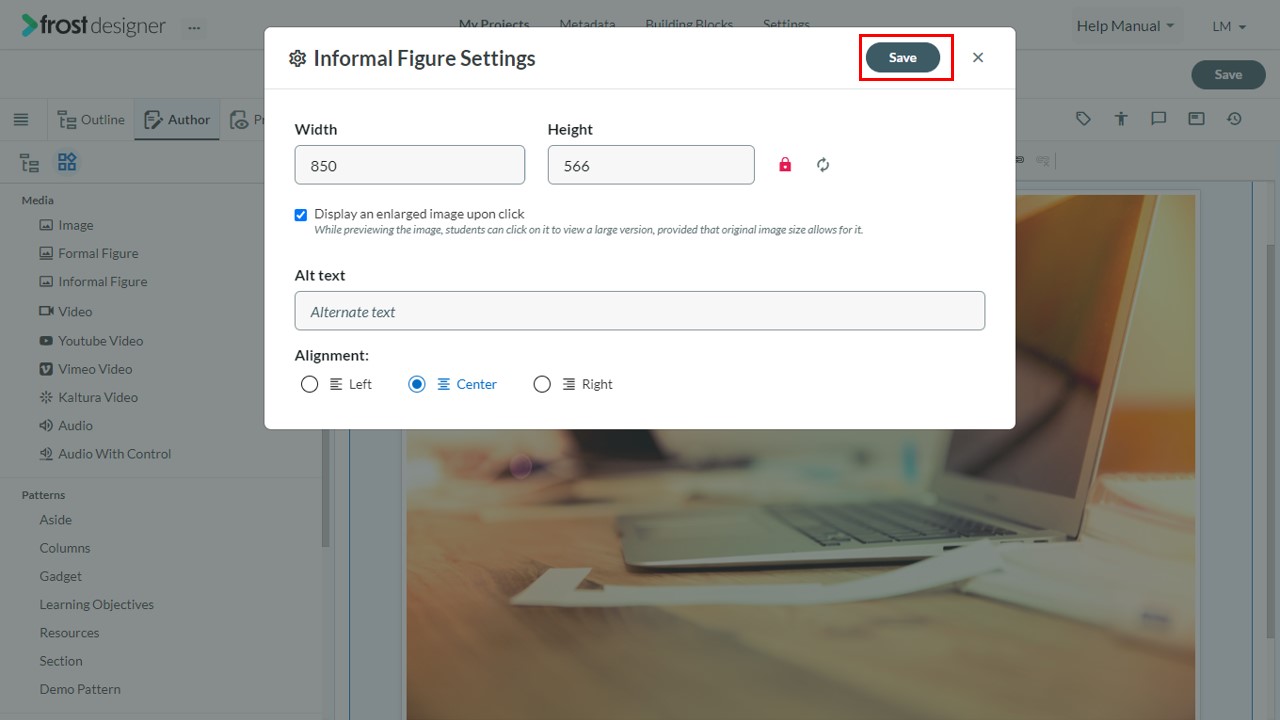This screenshot has width=1280, height=720.
Task: Click the Width input field
Action: click(x=410, y=165)
